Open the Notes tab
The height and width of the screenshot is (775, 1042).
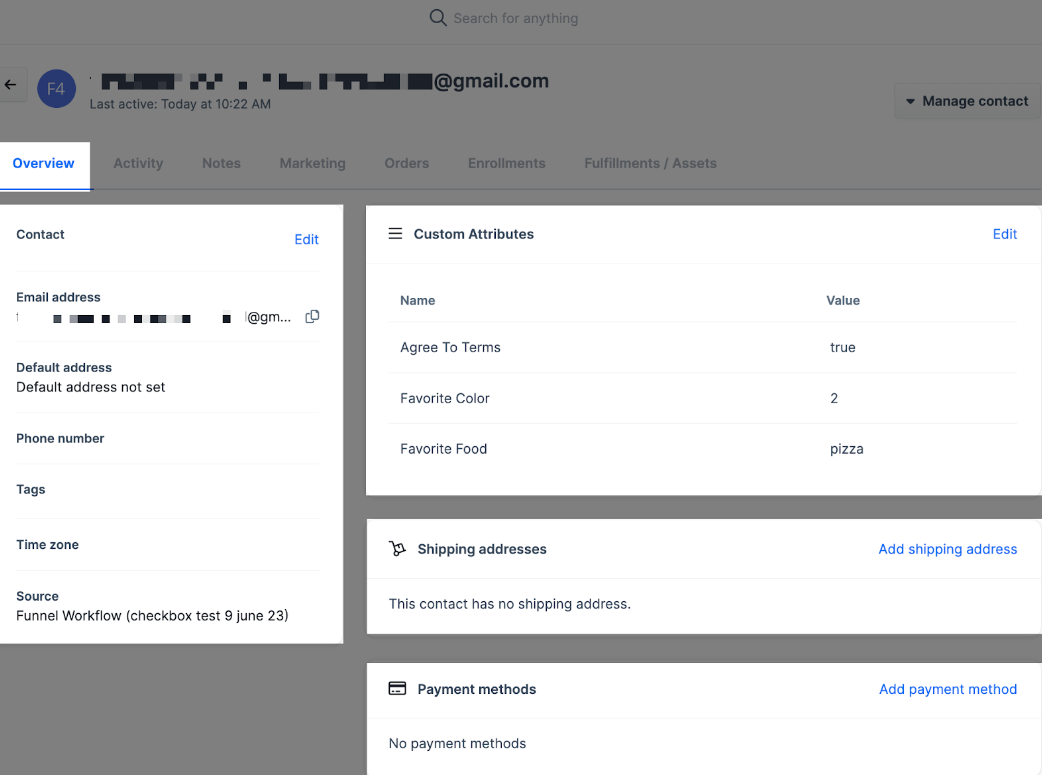[x=221, y=164]
